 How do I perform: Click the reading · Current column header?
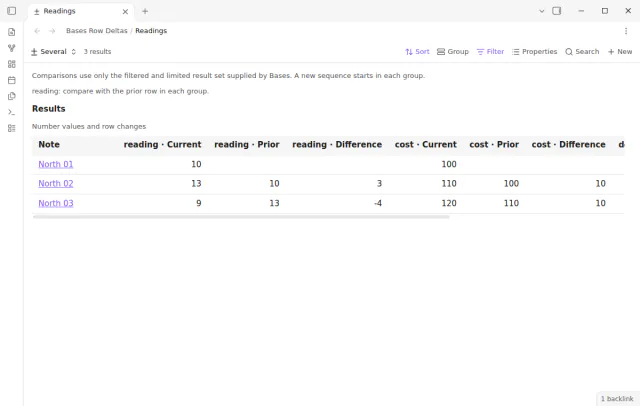click(162, 145)
